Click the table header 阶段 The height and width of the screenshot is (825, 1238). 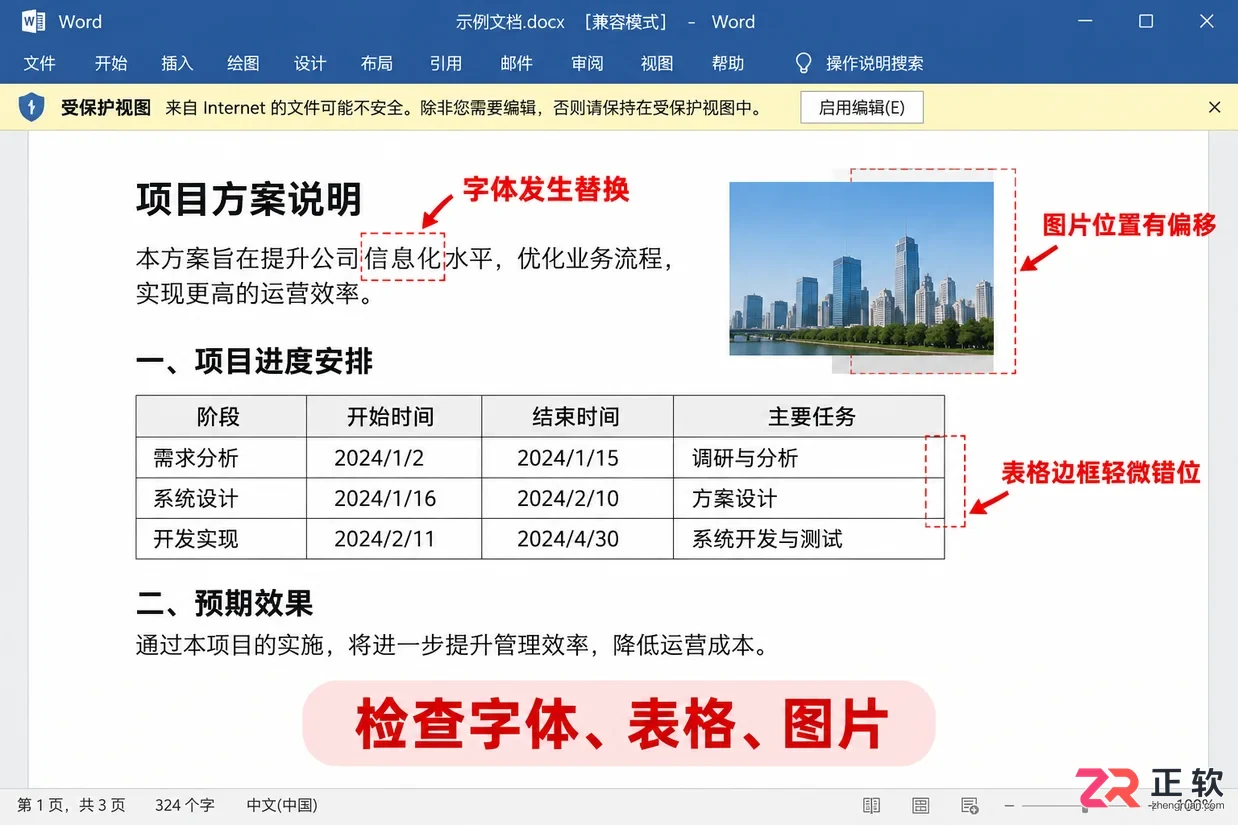point(219,417)
